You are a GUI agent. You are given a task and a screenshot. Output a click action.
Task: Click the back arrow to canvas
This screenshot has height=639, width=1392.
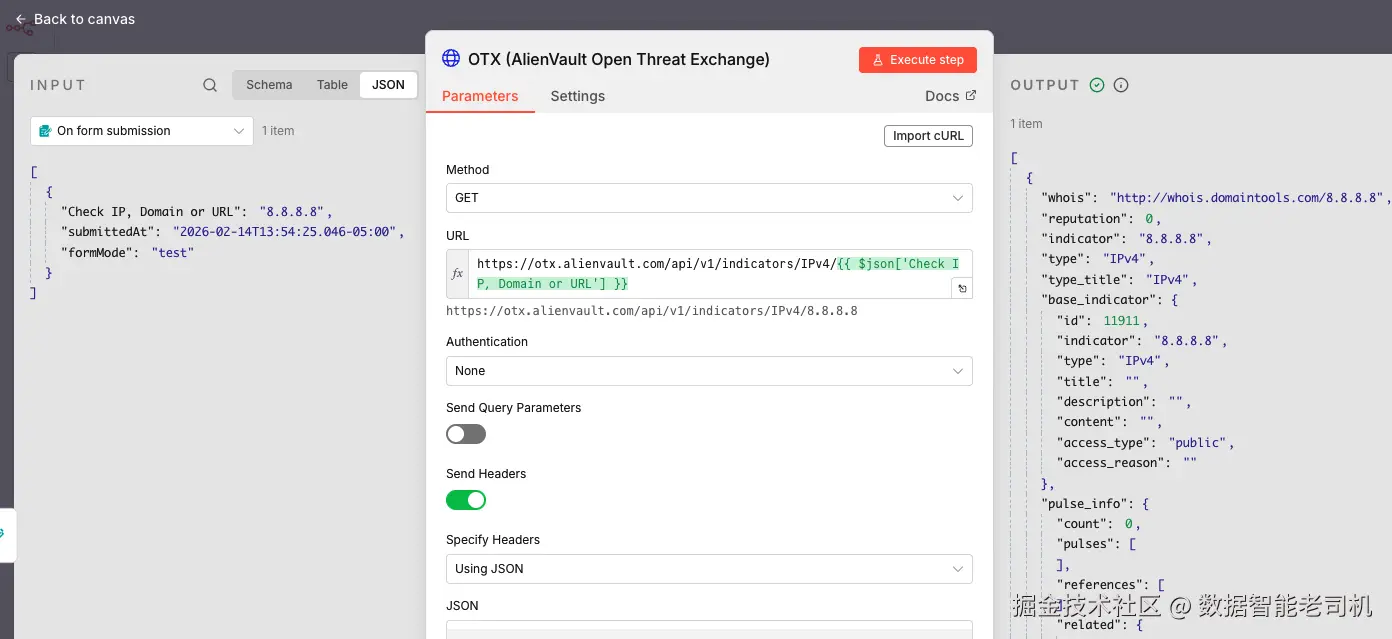tap(21, 19)
